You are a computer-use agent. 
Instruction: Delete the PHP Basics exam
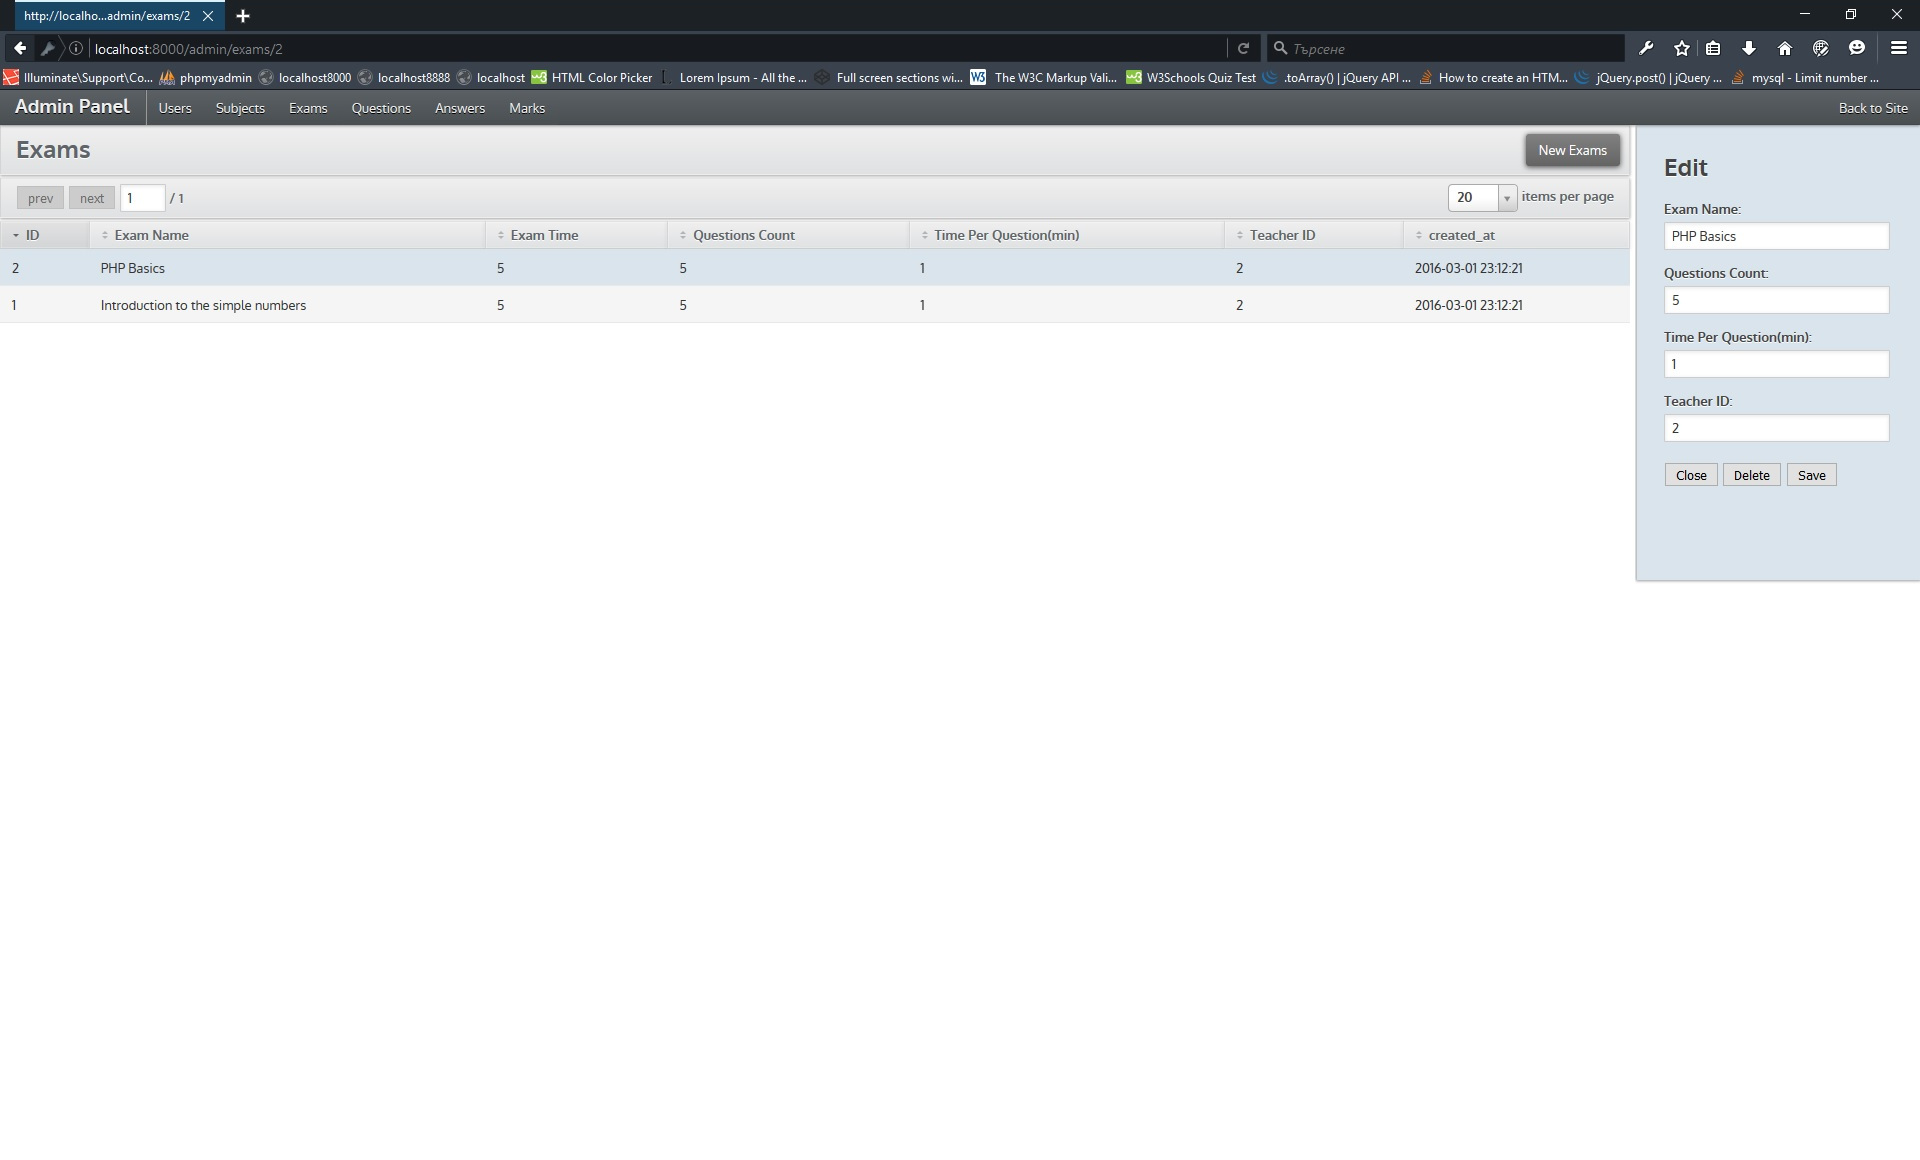[x=1751, y=475]
